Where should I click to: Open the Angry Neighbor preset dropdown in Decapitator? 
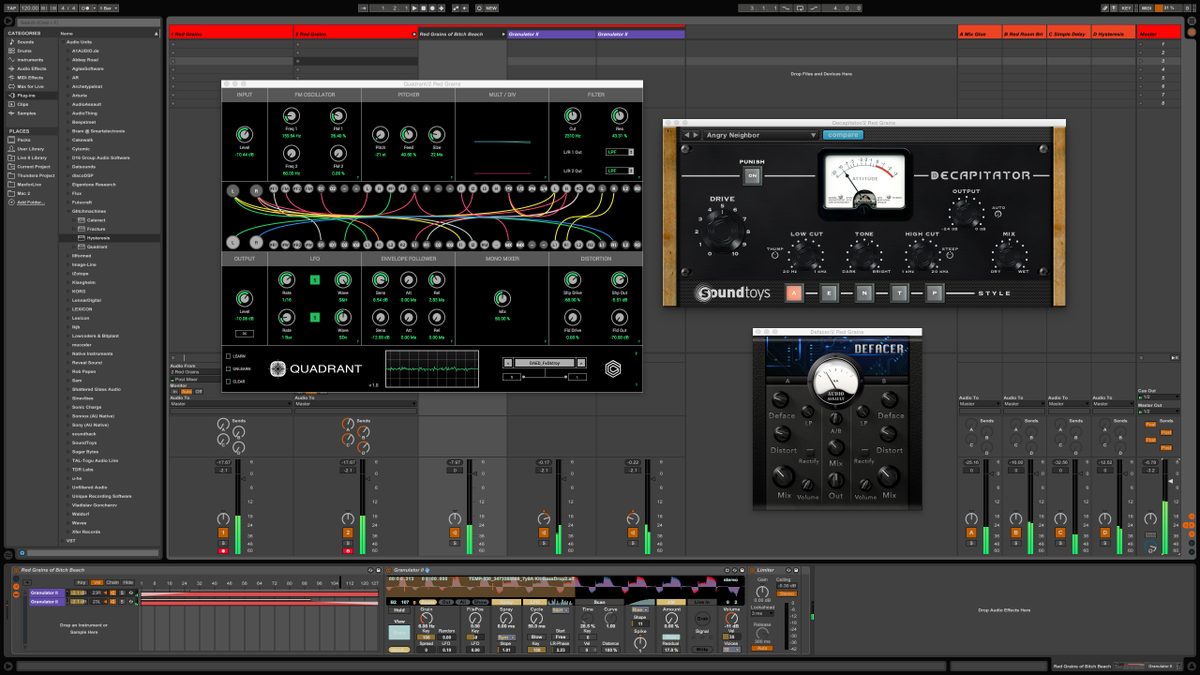(761, 135)
